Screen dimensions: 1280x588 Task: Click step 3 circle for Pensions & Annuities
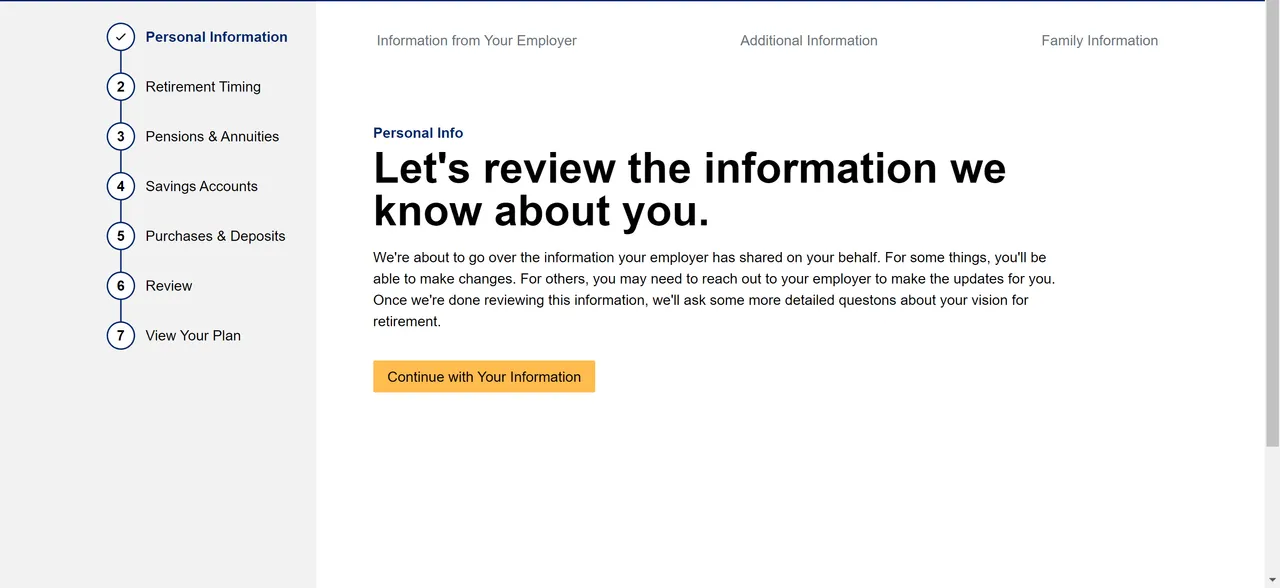(x=120, y=136)
